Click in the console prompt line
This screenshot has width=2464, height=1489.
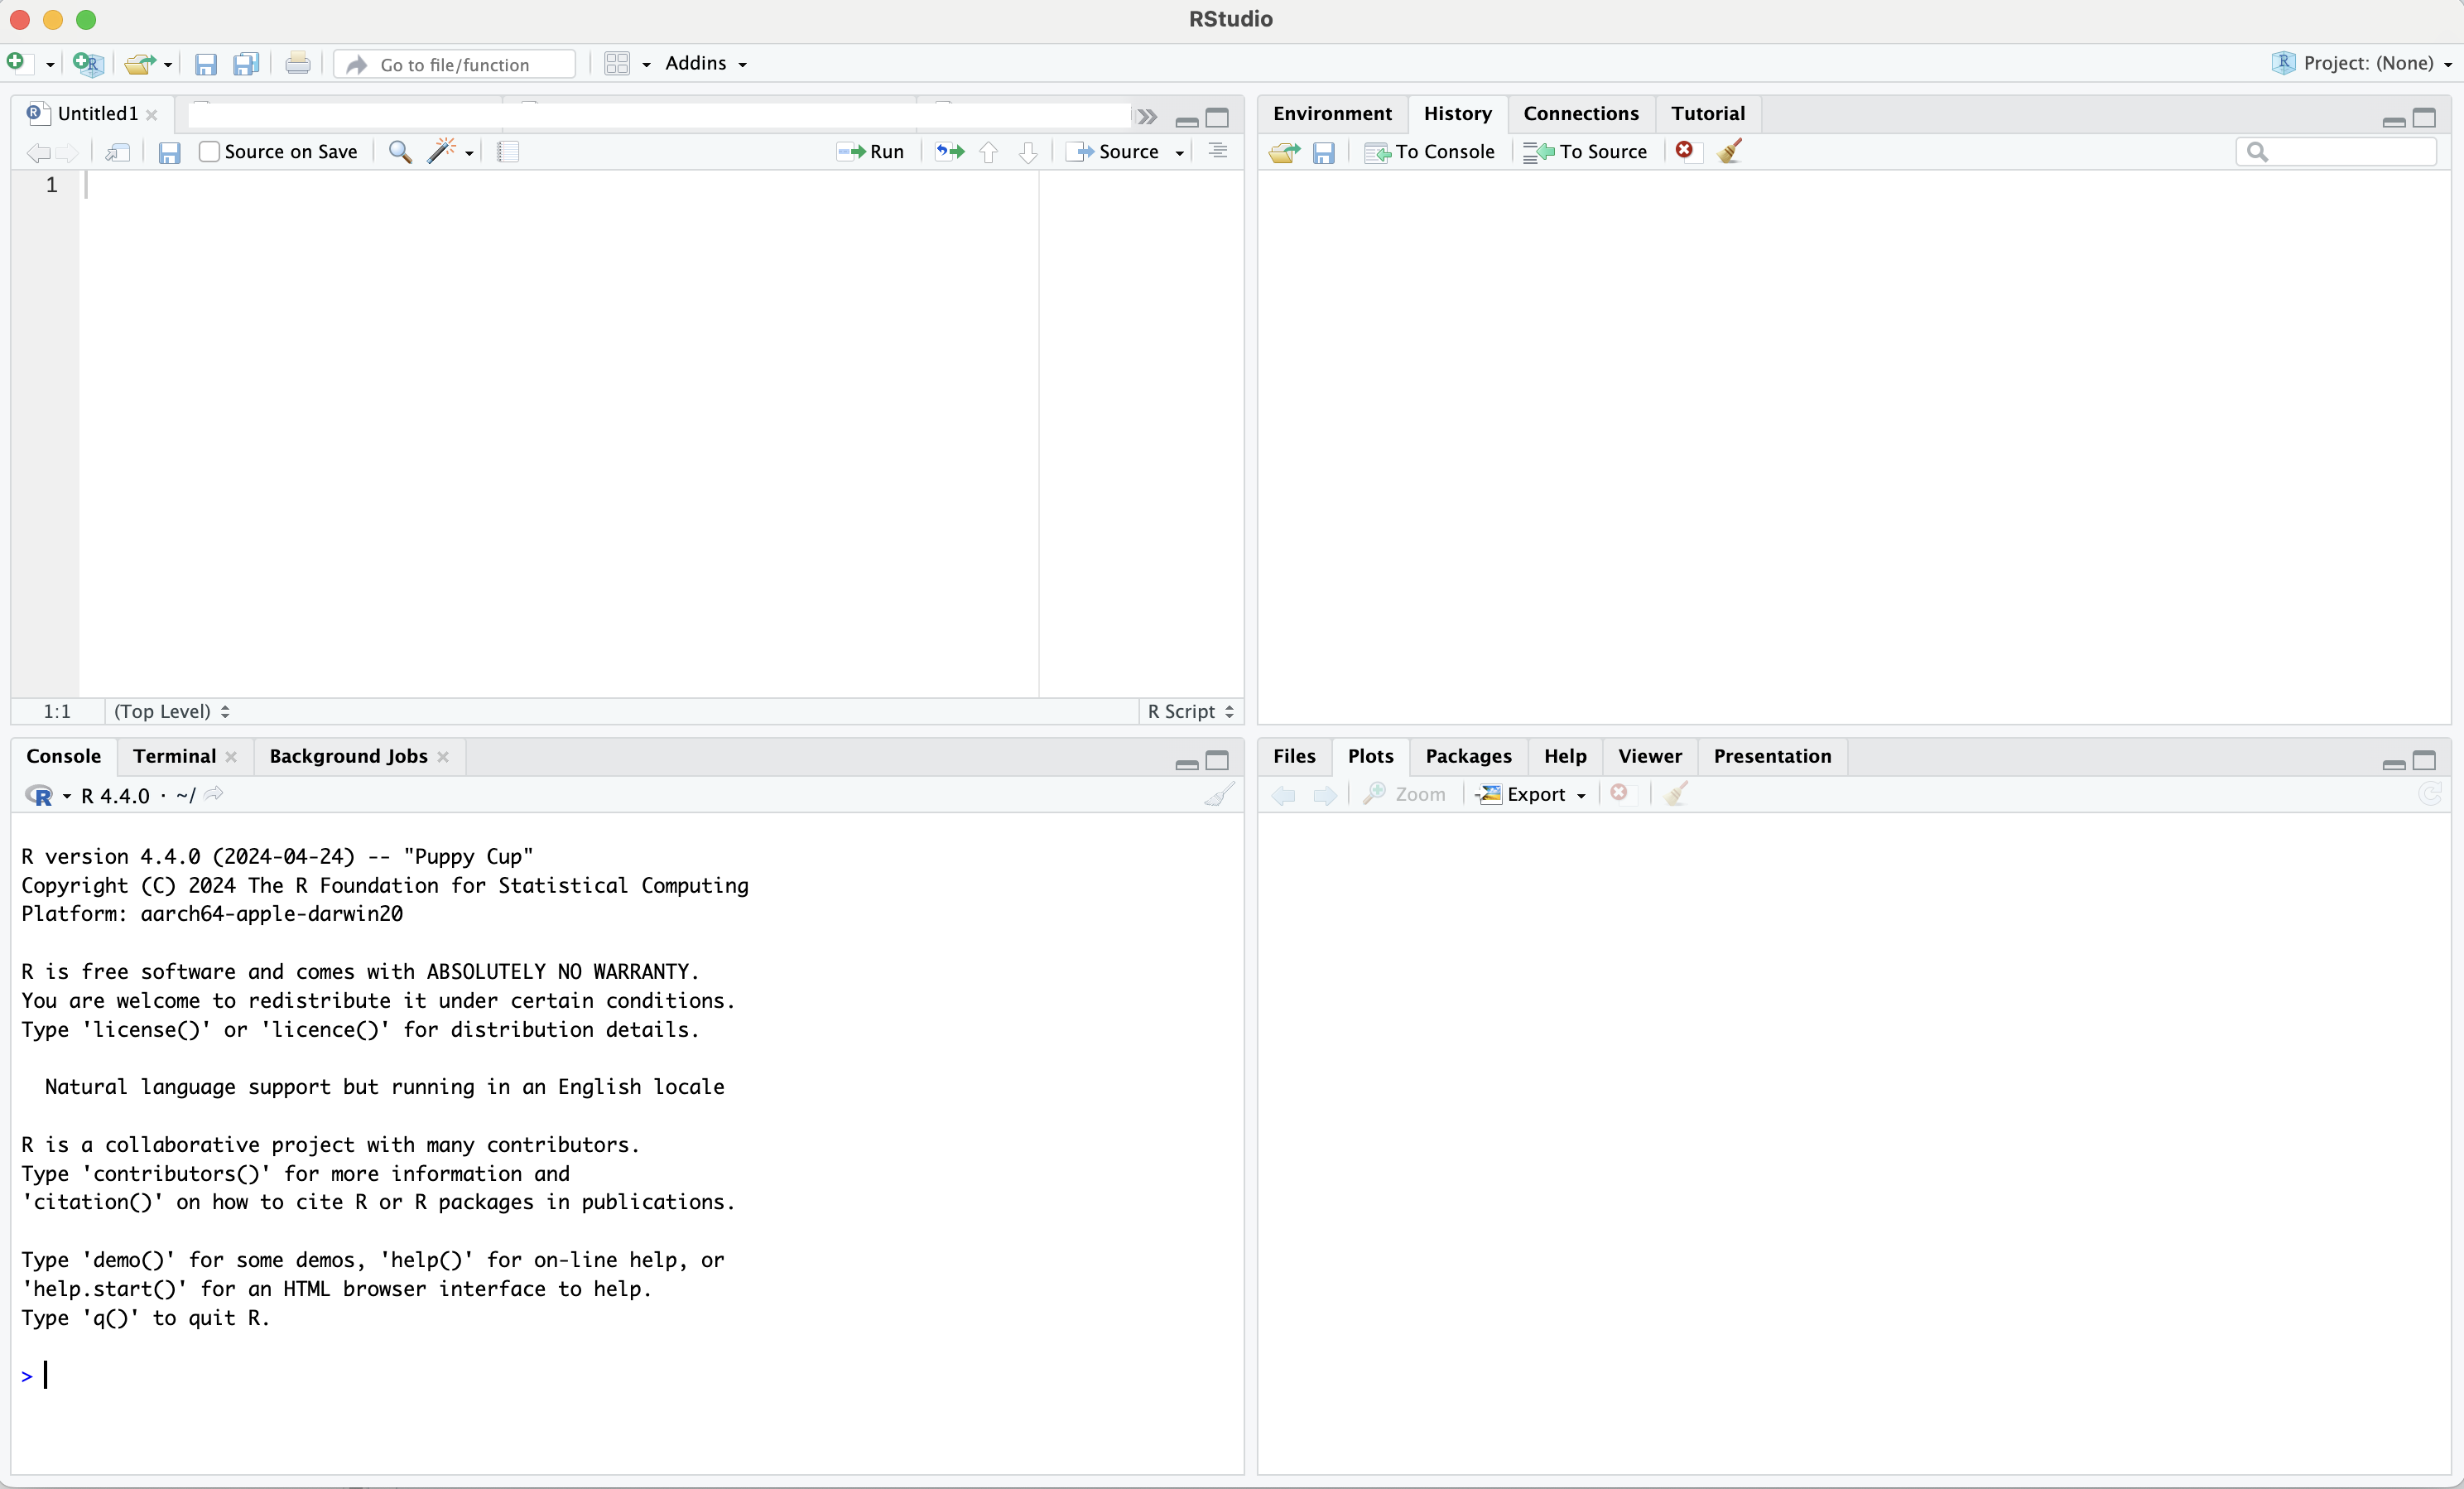tap(627, 1376)
